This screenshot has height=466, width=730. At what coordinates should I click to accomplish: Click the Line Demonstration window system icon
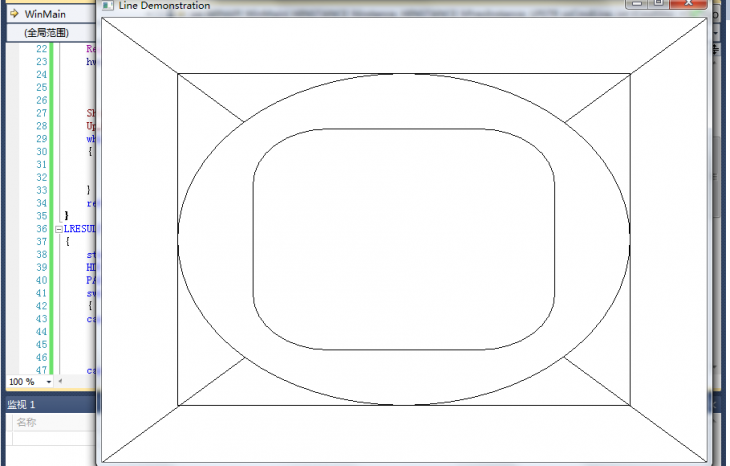tap(108, 5)
